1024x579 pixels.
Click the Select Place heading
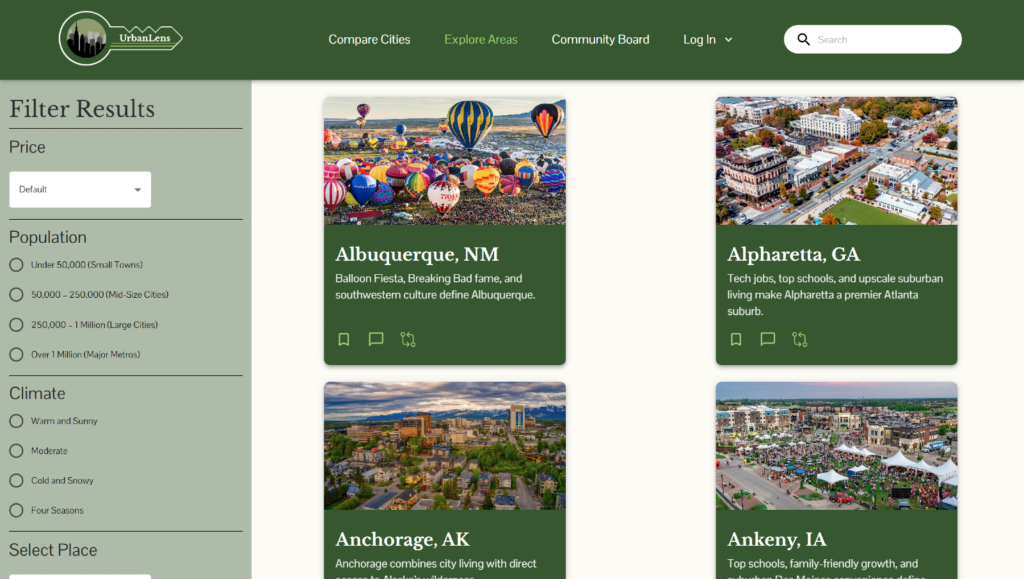click(53, 550)
